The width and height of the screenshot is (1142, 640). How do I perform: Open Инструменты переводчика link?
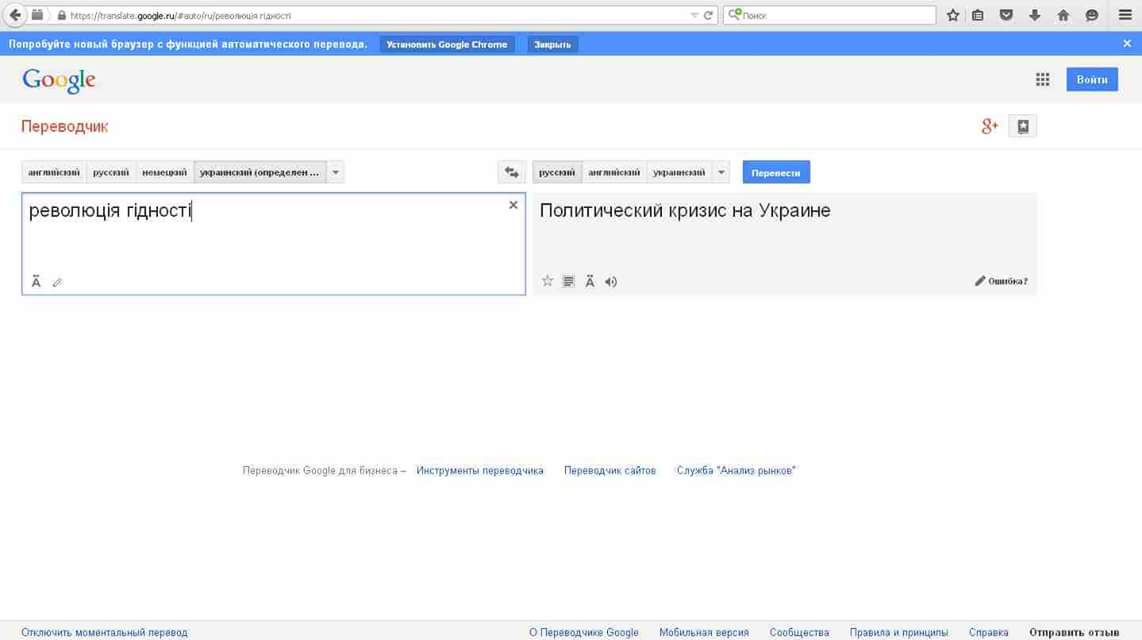[480, 470]
